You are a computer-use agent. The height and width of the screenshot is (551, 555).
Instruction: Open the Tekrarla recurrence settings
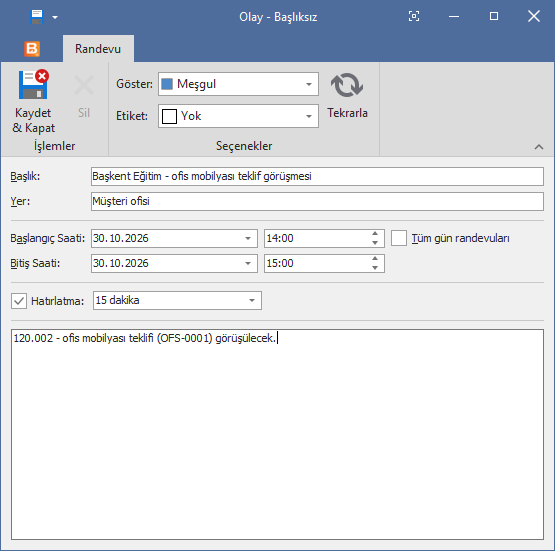coord(347,96)
